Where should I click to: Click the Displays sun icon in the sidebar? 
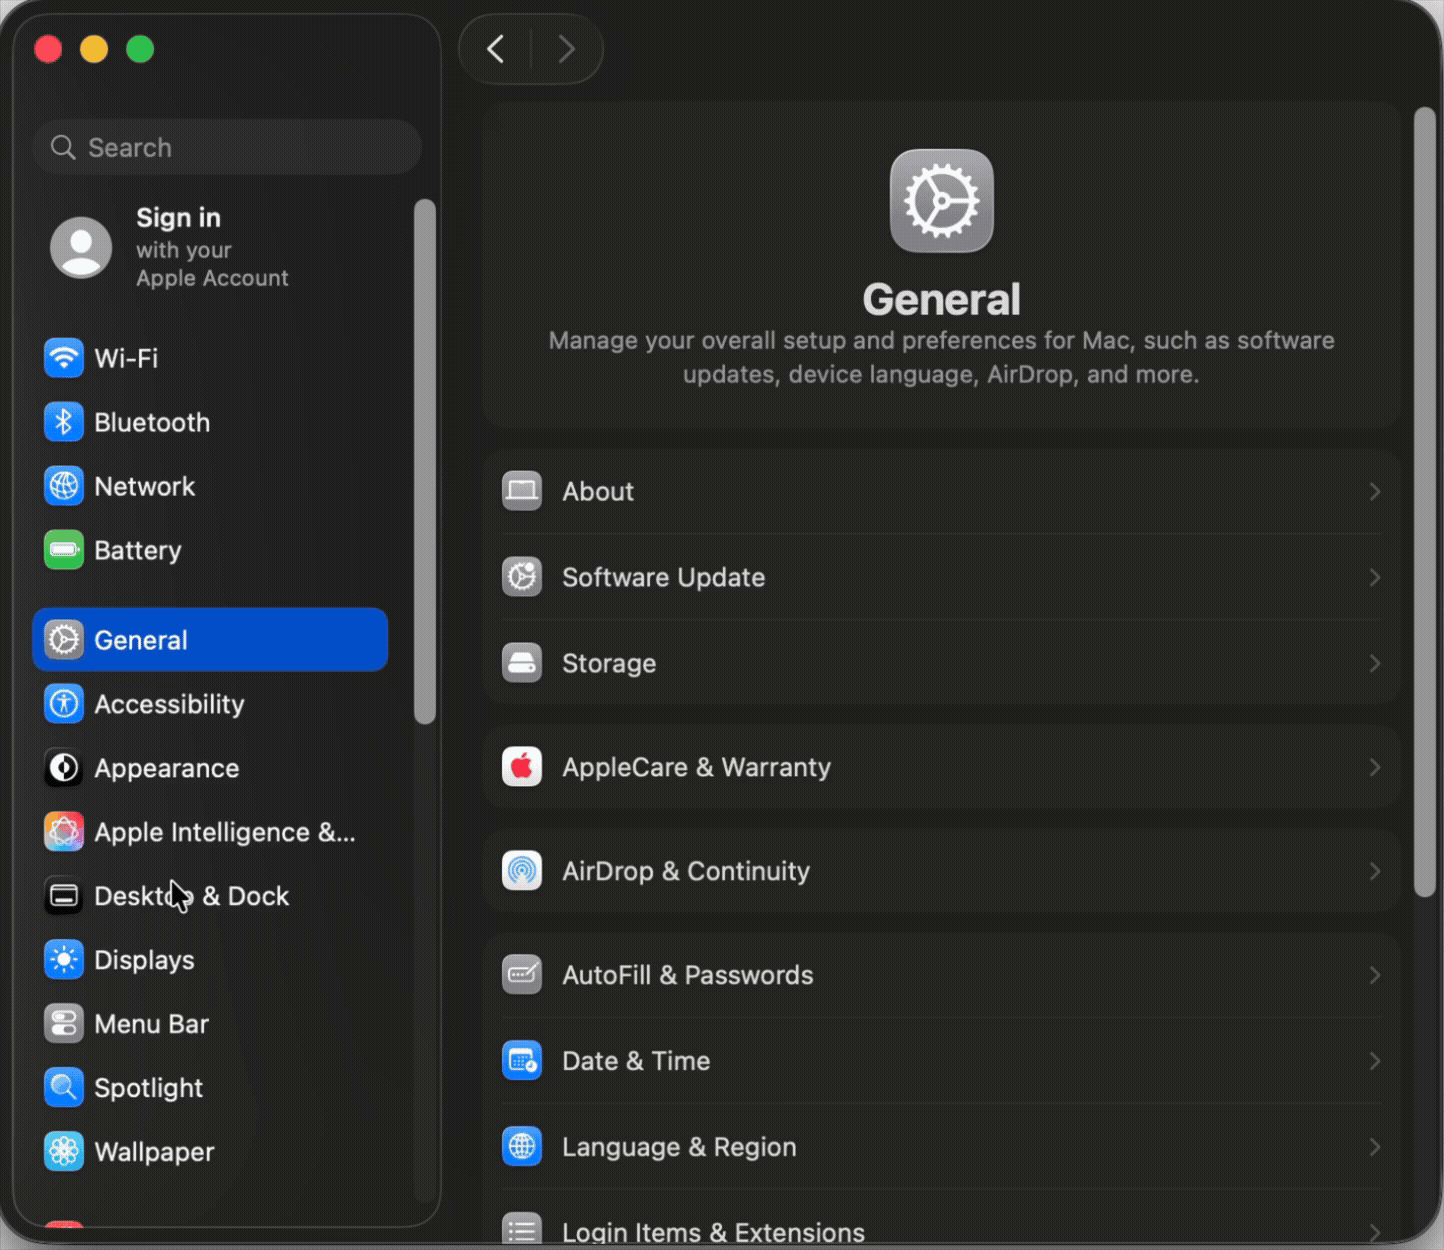(64, 960)
